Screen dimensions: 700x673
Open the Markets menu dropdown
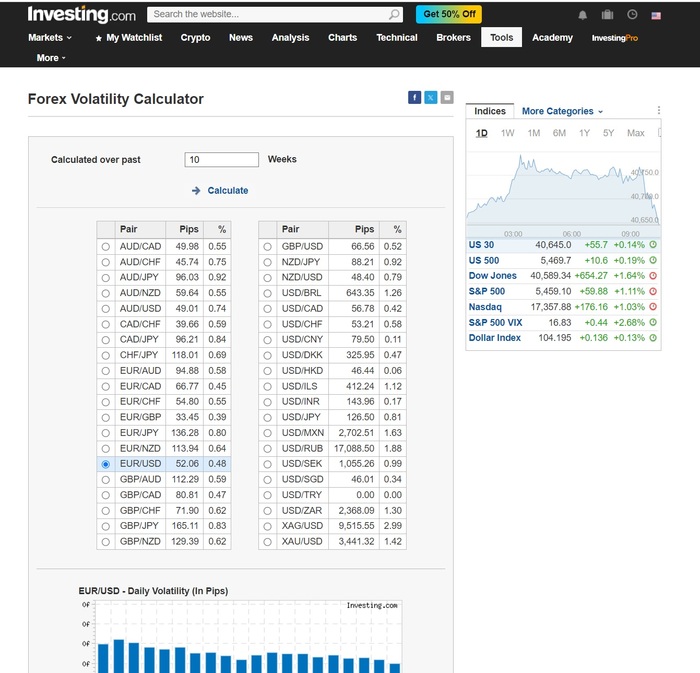coord(49,37)
